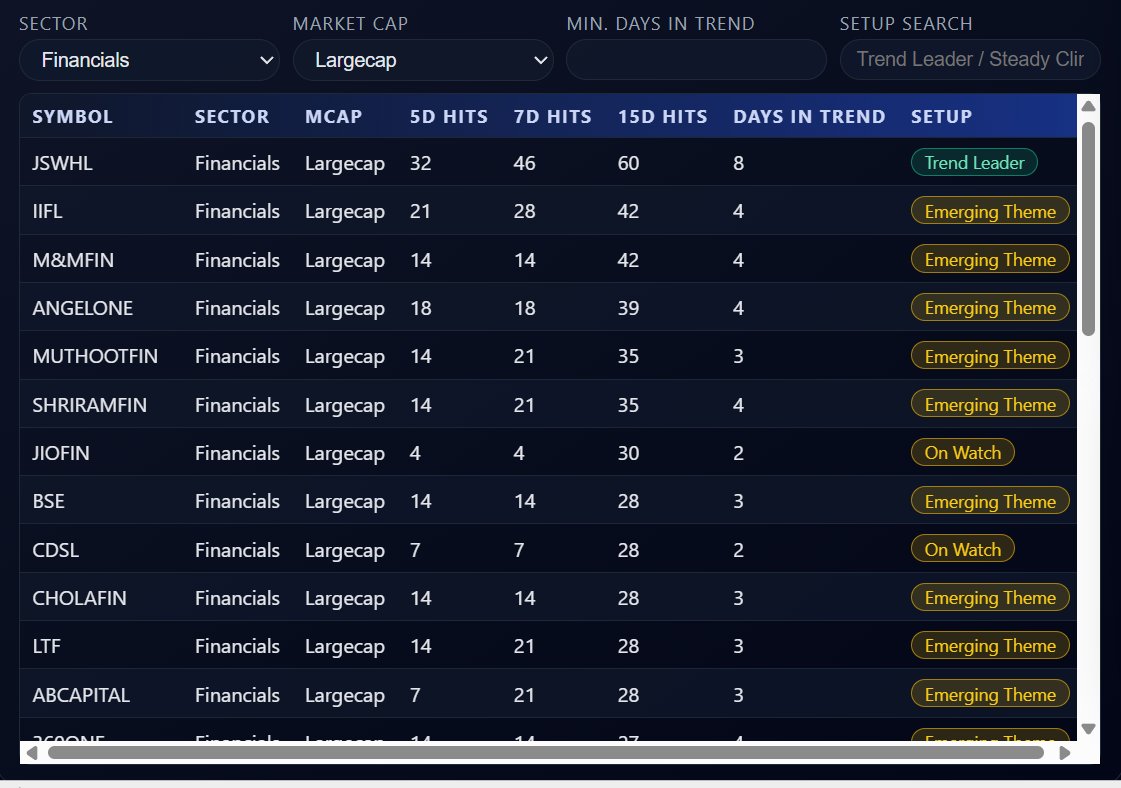Select the IIFL symbol cell
The height and width of the screenshot is (788, 1121).
pyautogui.click(x=47, y=212)
